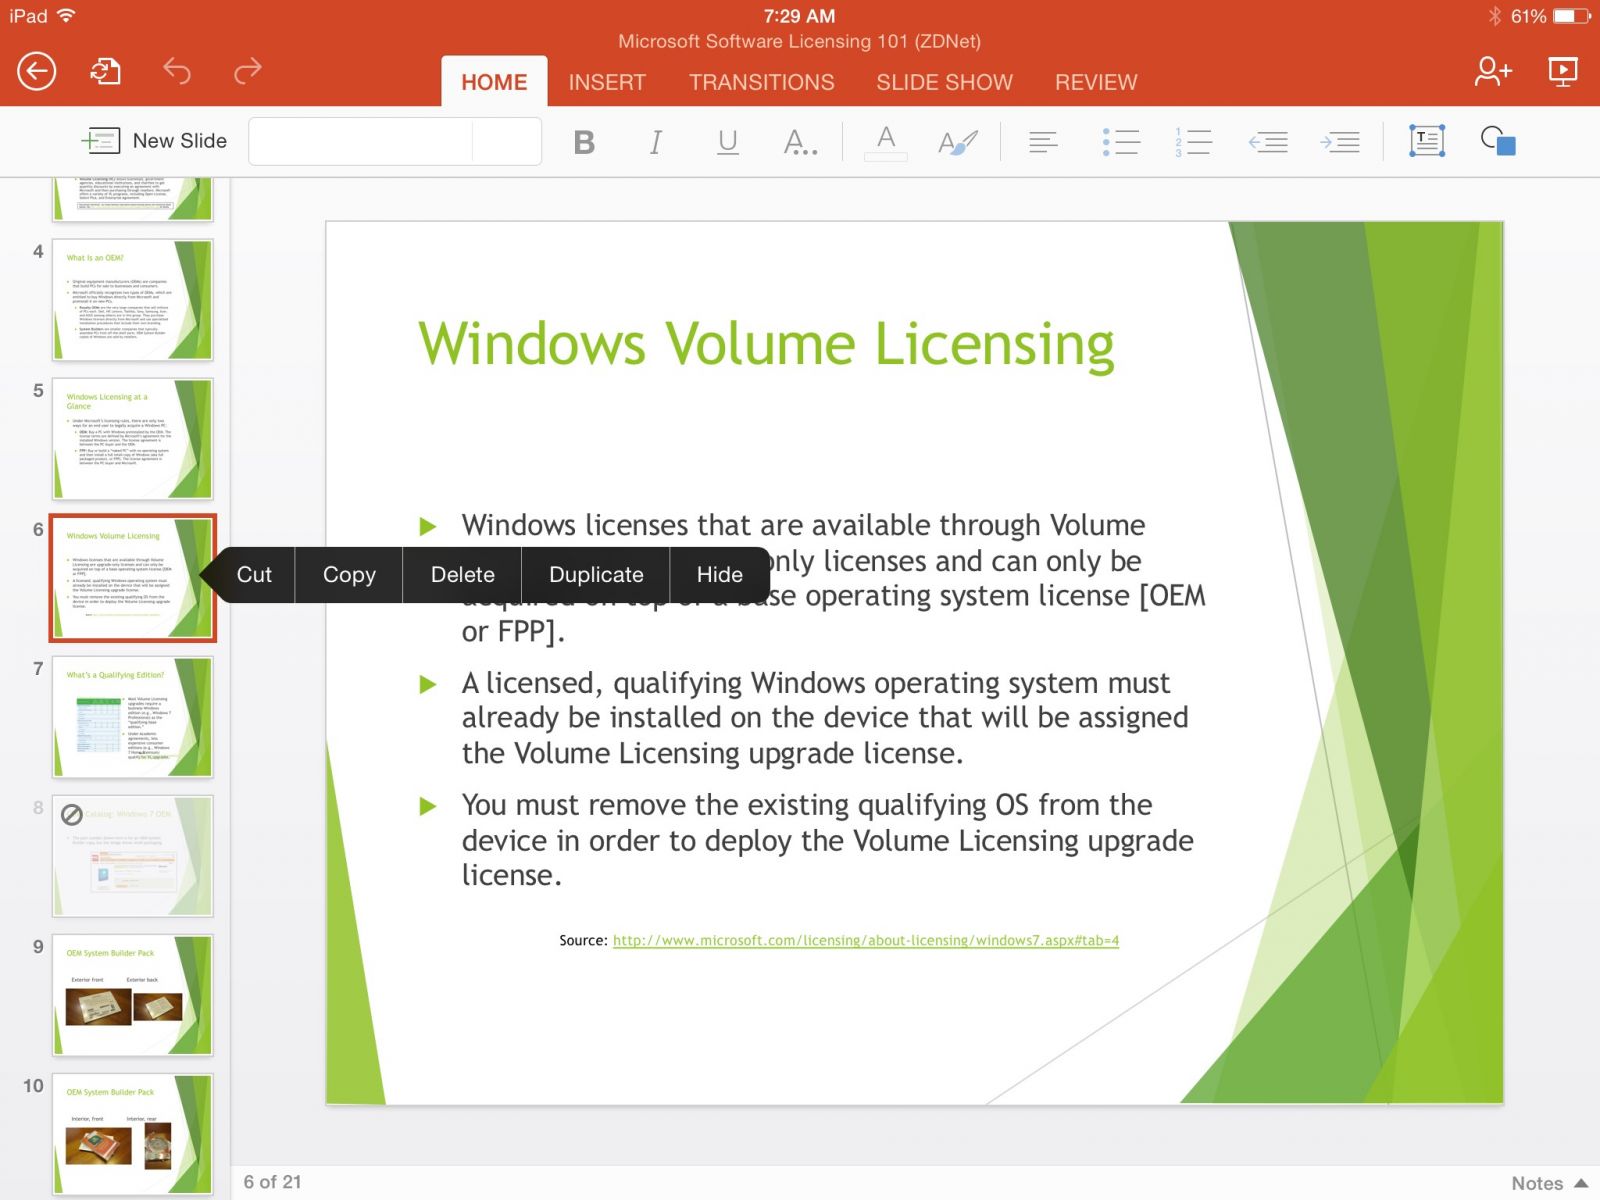Open the font size box
The image size is (1600, 1200).
(507, 141)
